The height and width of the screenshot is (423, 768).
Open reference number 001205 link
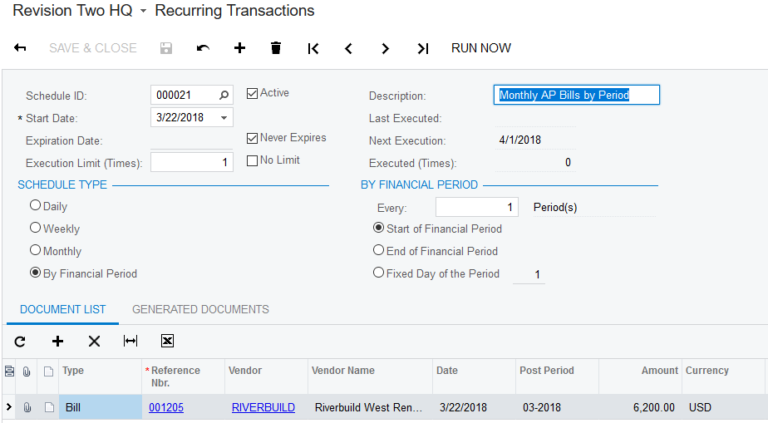click(x=167, y=407)
